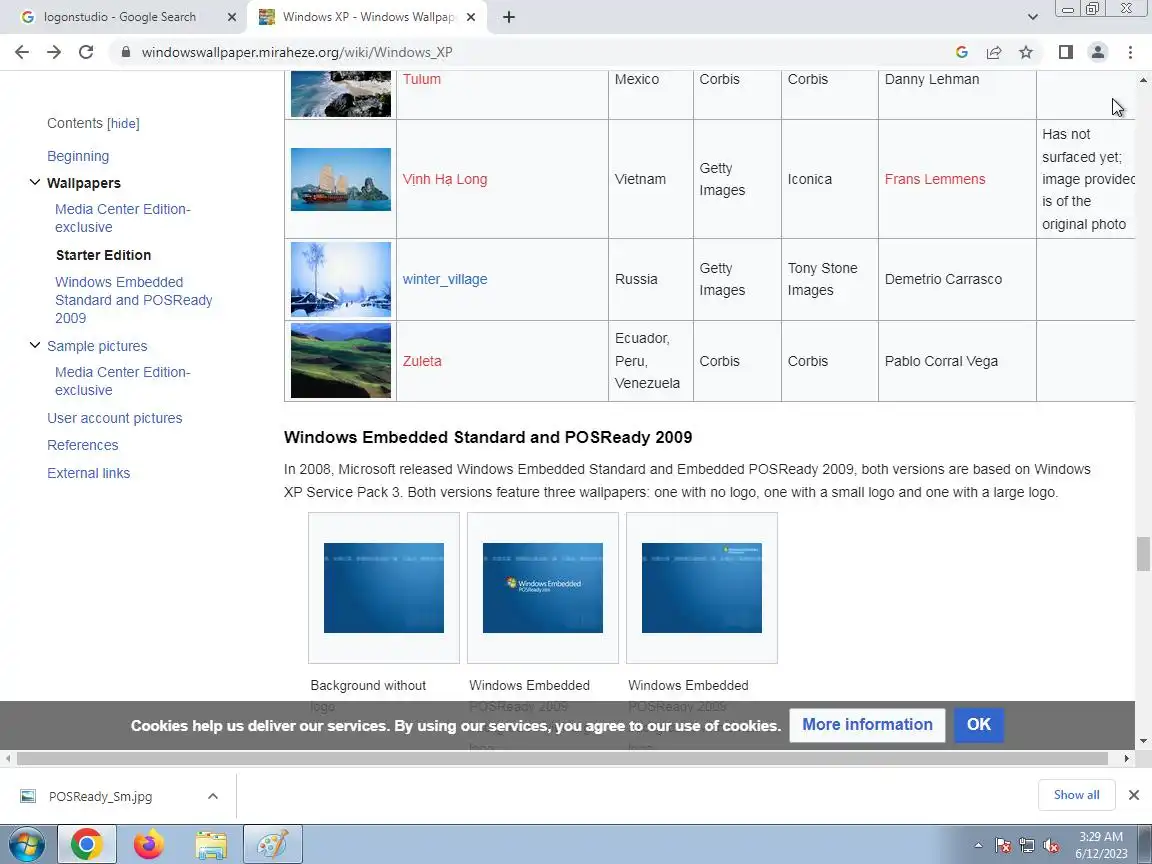Bookmark this page with the star
The width and height of the screenshot is (1152, 864).
(x=1026, y=52)
